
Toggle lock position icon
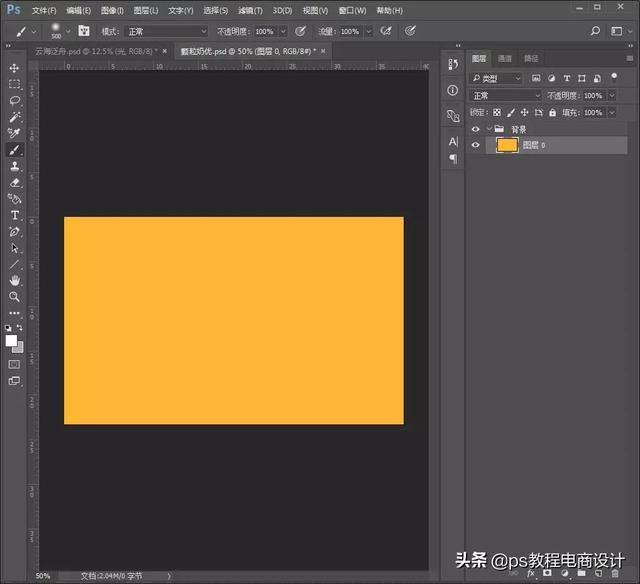pos(524,113)
